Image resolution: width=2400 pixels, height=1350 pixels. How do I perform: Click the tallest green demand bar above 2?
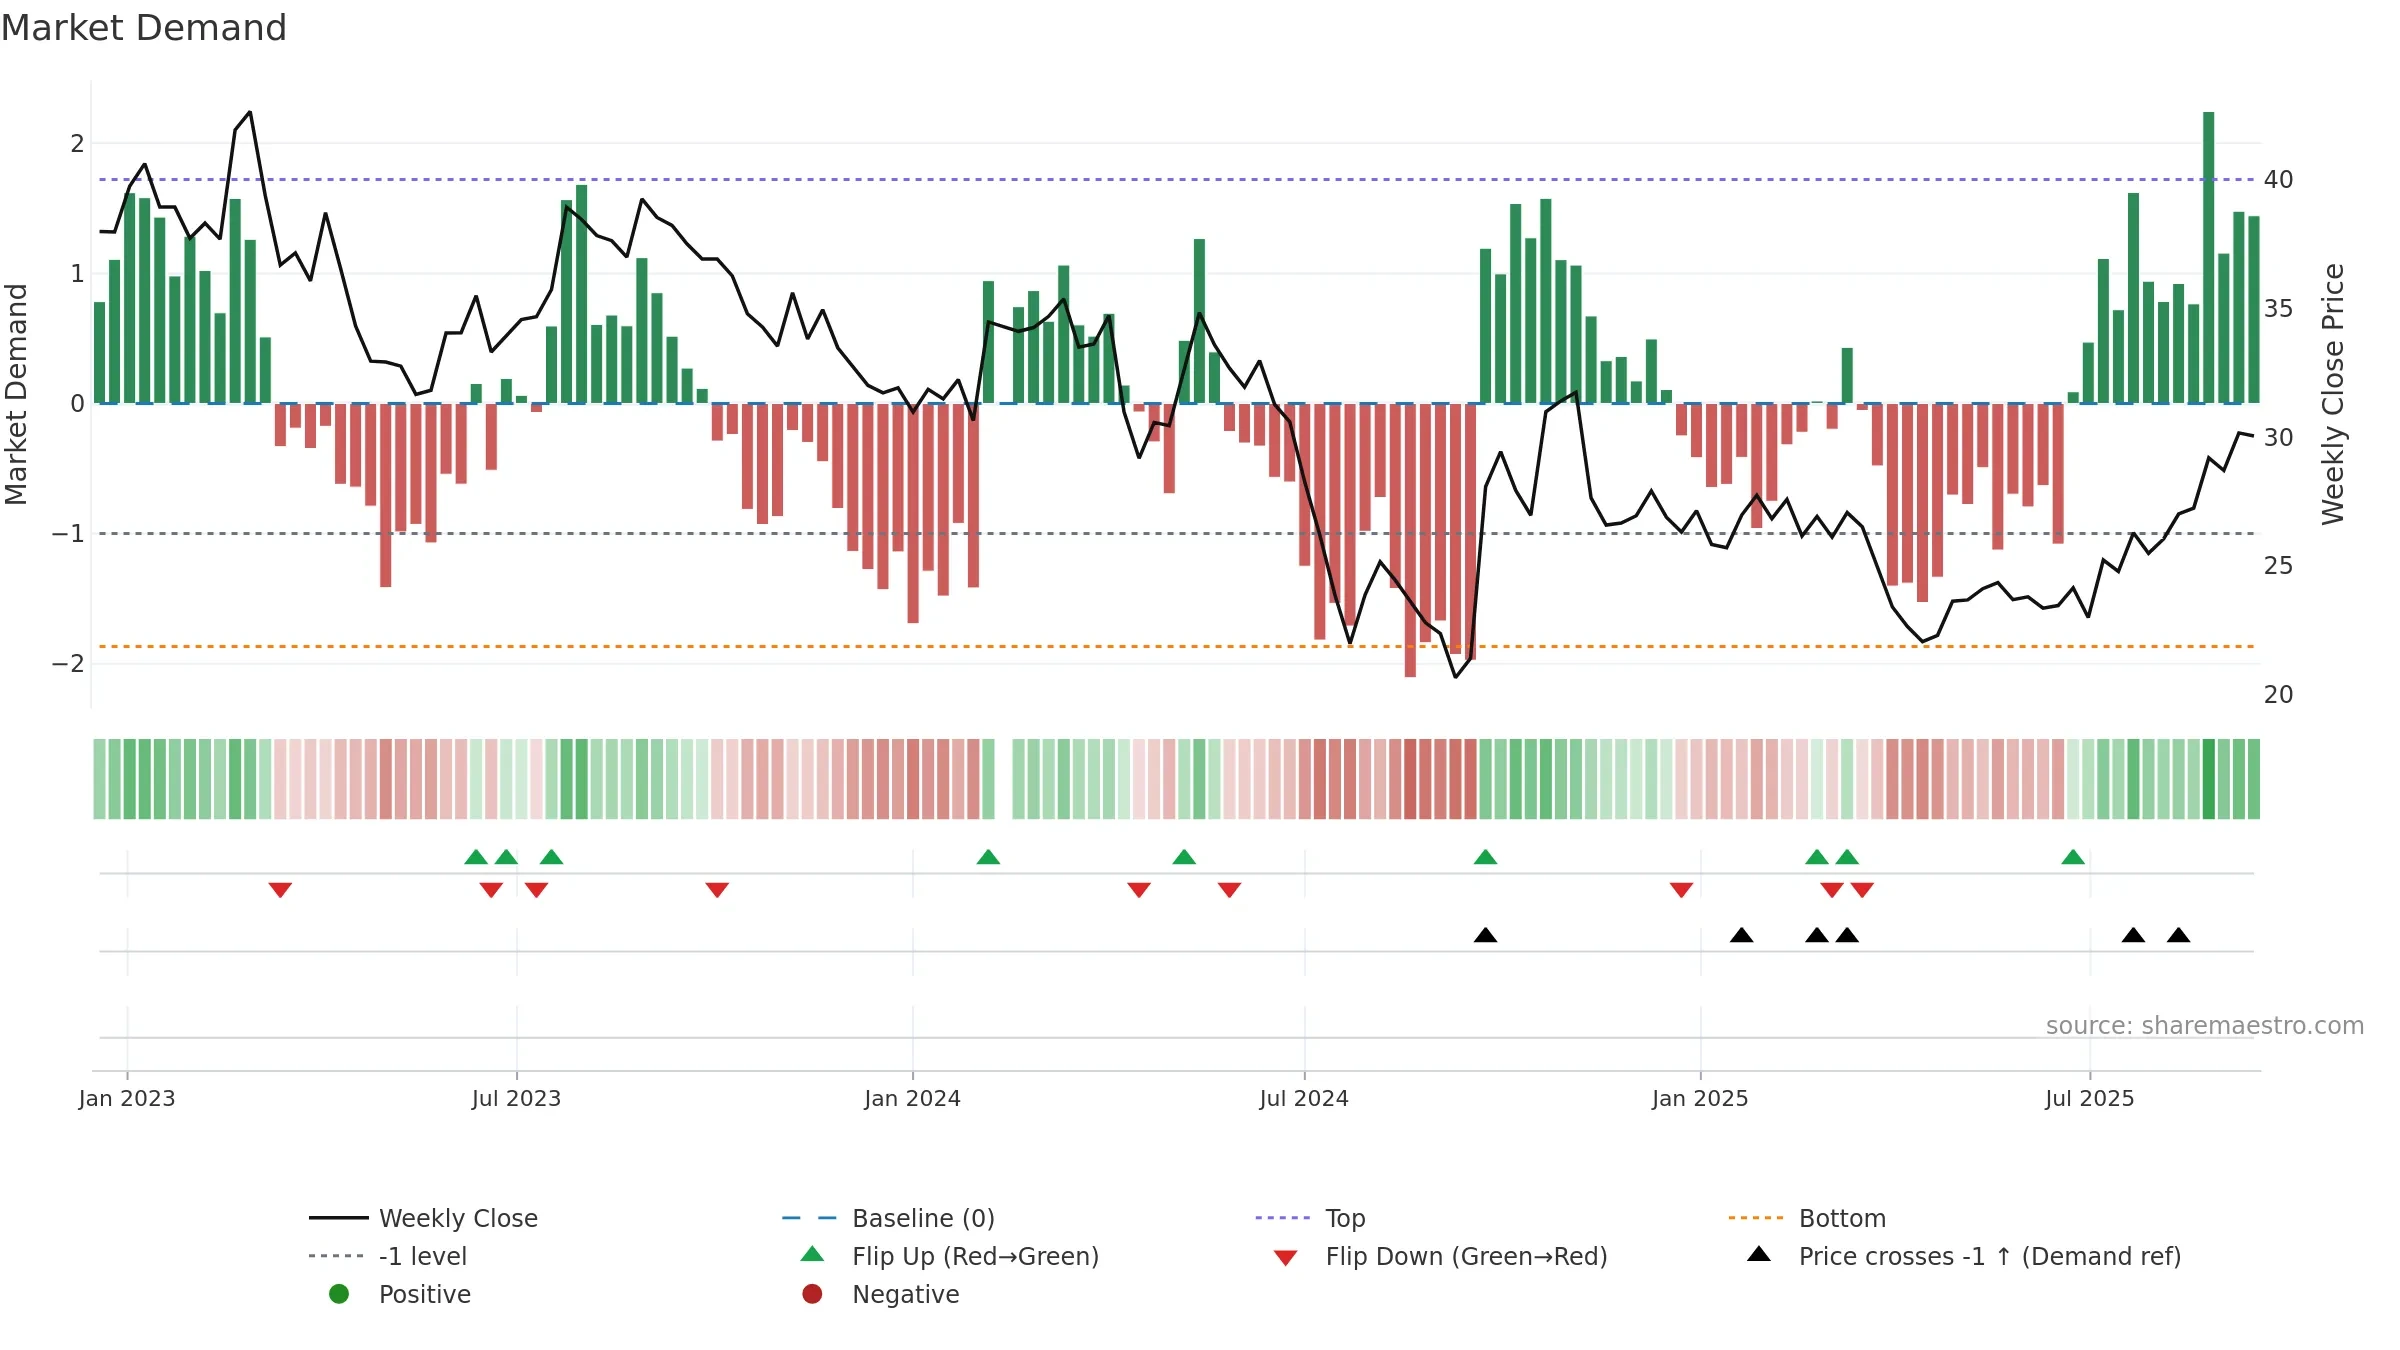click(2209, 257)
